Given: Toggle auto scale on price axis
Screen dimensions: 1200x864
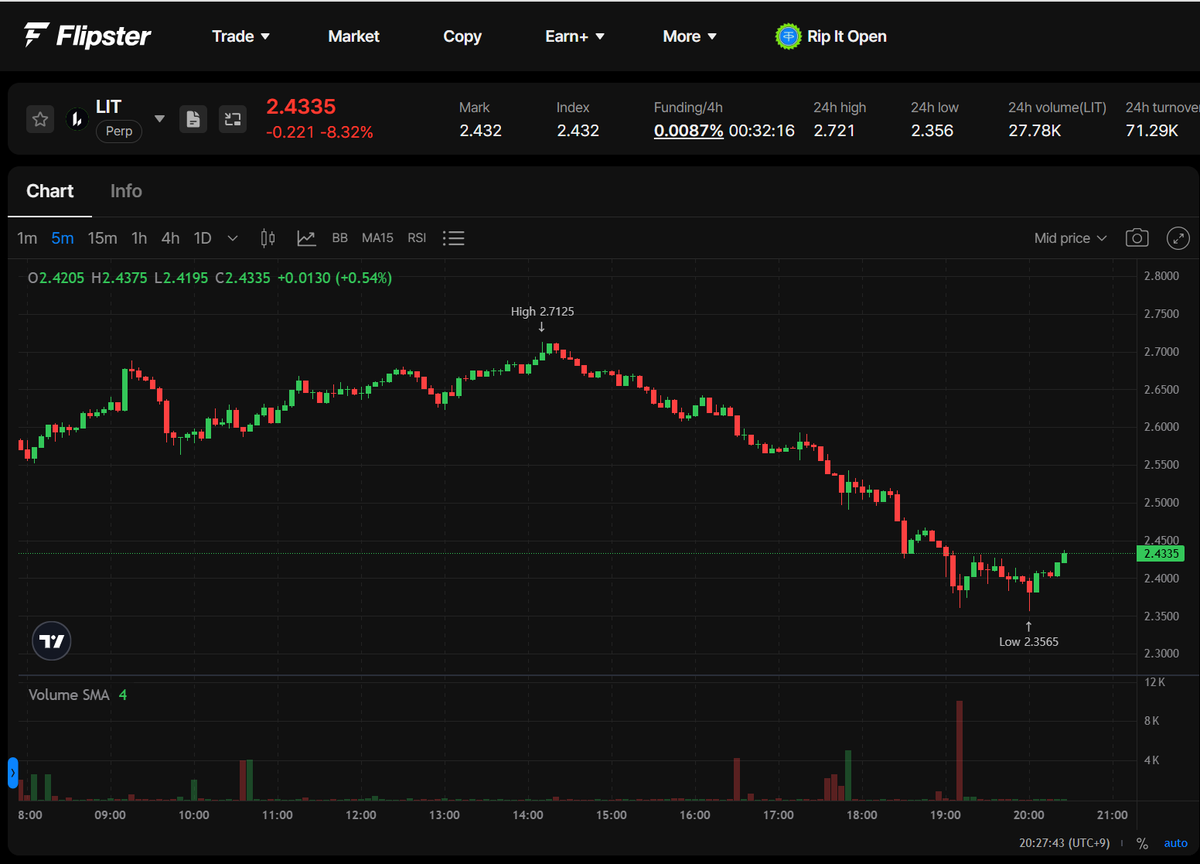Looking at the screenshot, I should 1175,844.
